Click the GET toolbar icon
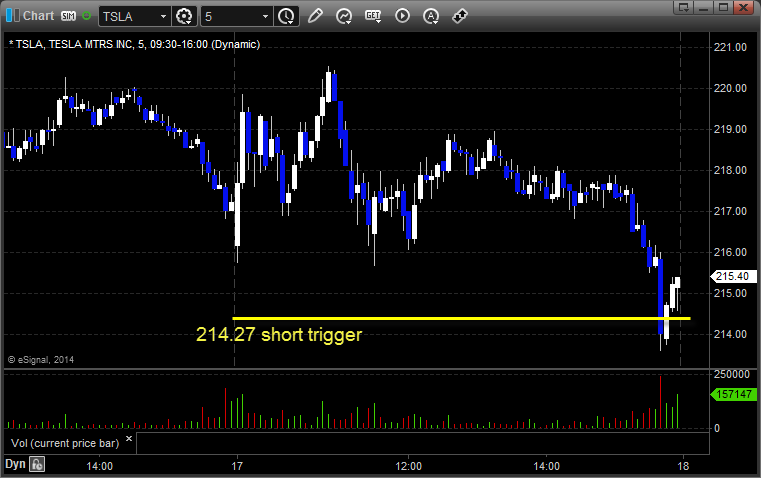 [x=373, y=16]
